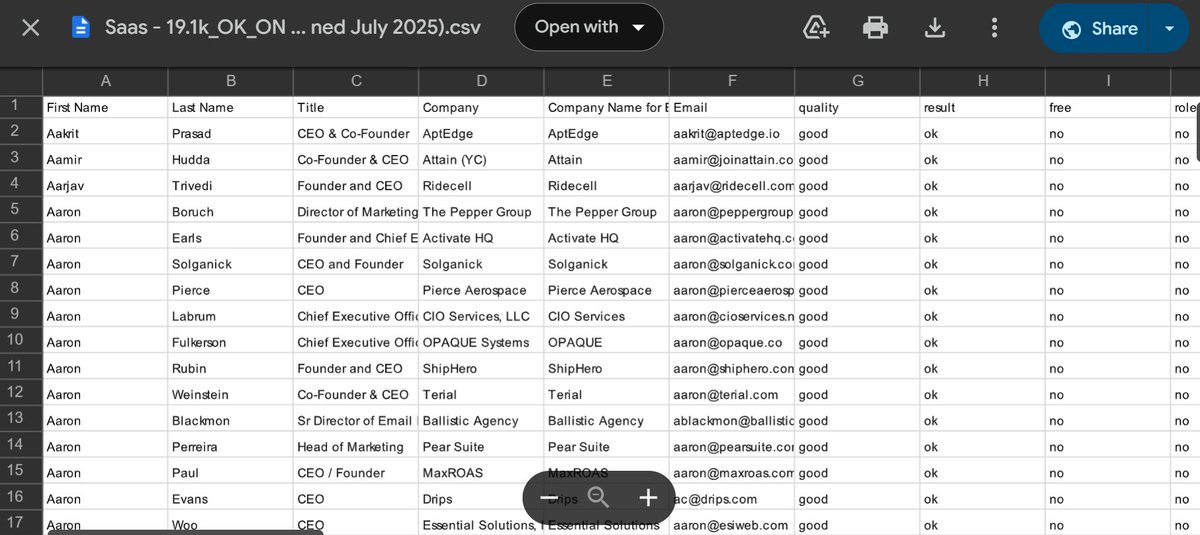Click the 'Hudda' last name cell

click(231, 159)
